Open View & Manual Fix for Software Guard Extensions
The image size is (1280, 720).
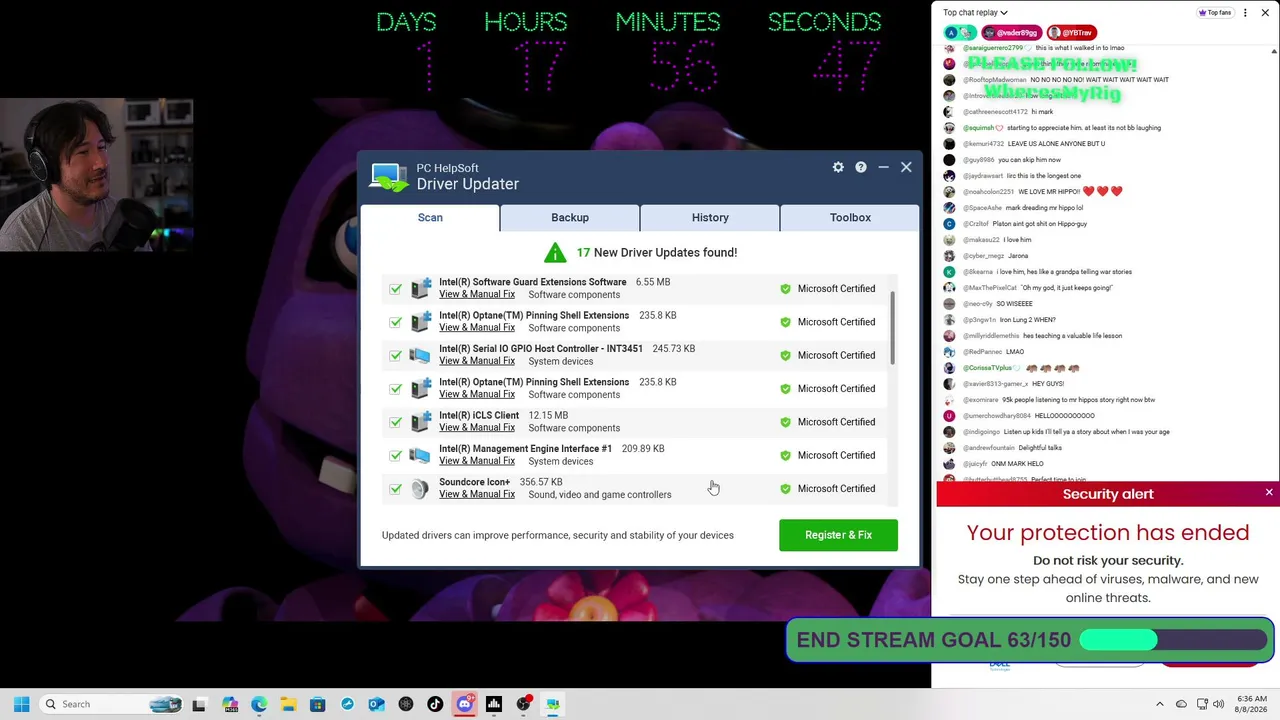477,294
